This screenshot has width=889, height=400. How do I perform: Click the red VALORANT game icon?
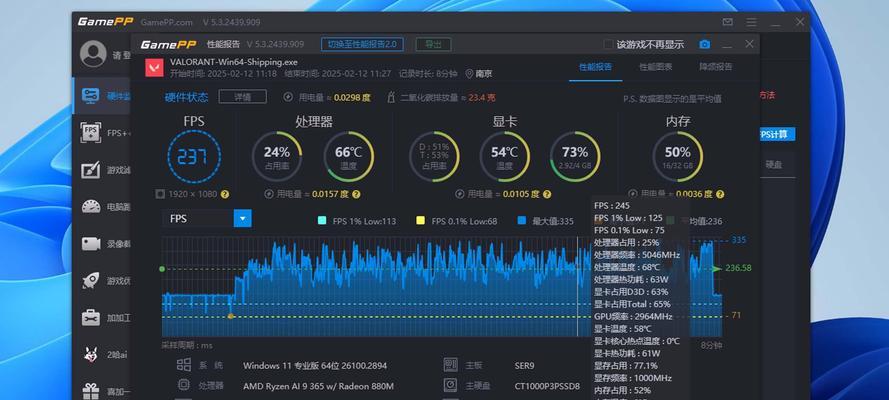click(153, 67)
